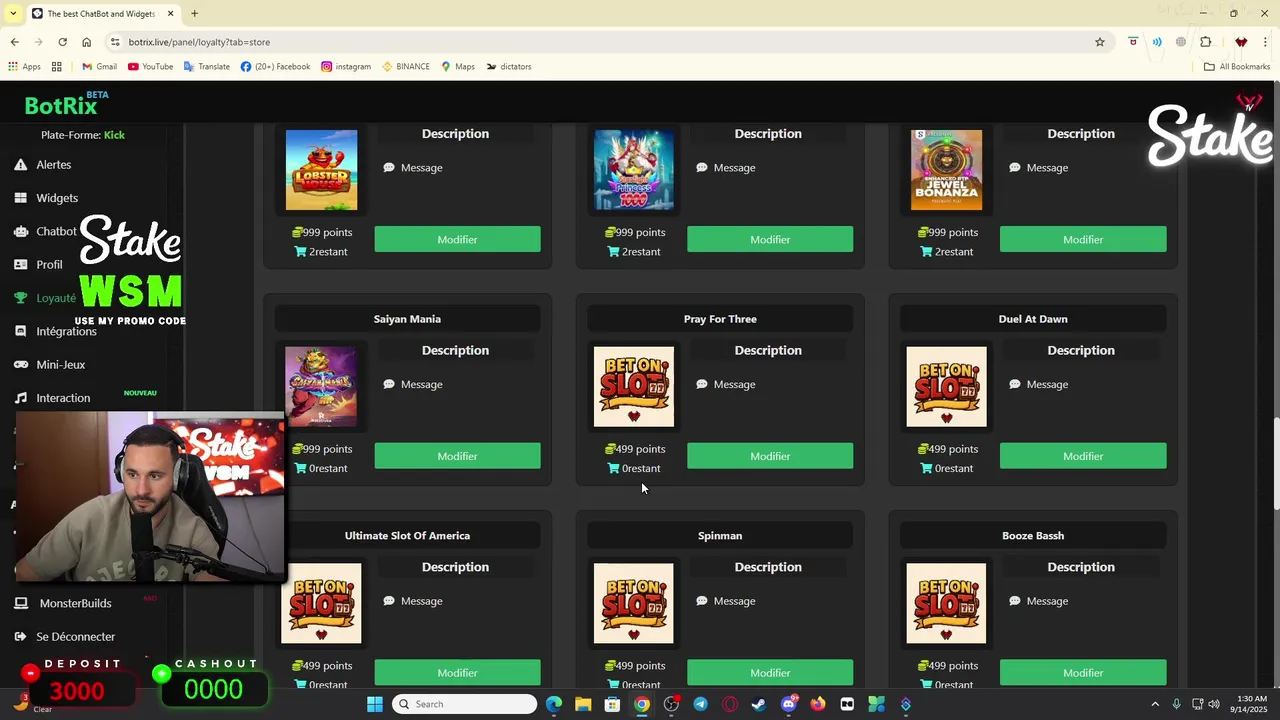Click the cart icon beside Saiyan Mania 0restant
The height and width of the screenshot is (720, 1280).
coord(301,468)
